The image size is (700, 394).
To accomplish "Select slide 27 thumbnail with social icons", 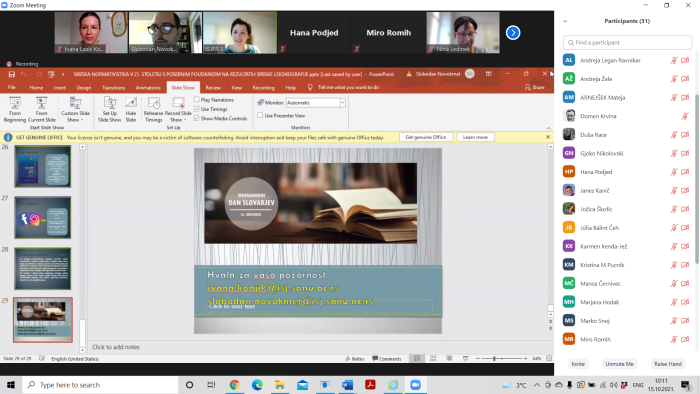I will (43, 217).
